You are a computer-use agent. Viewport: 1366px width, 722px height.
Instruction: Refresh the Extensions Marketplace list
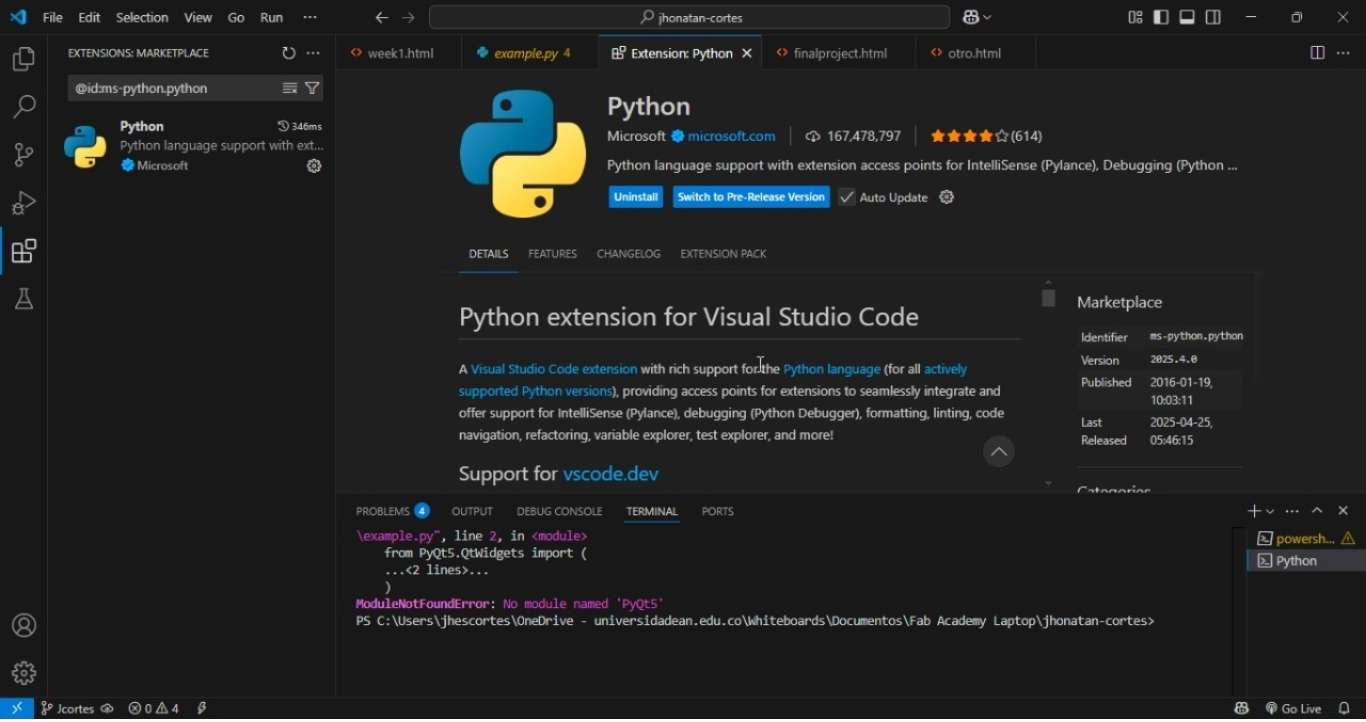click(x=289, y=53)
